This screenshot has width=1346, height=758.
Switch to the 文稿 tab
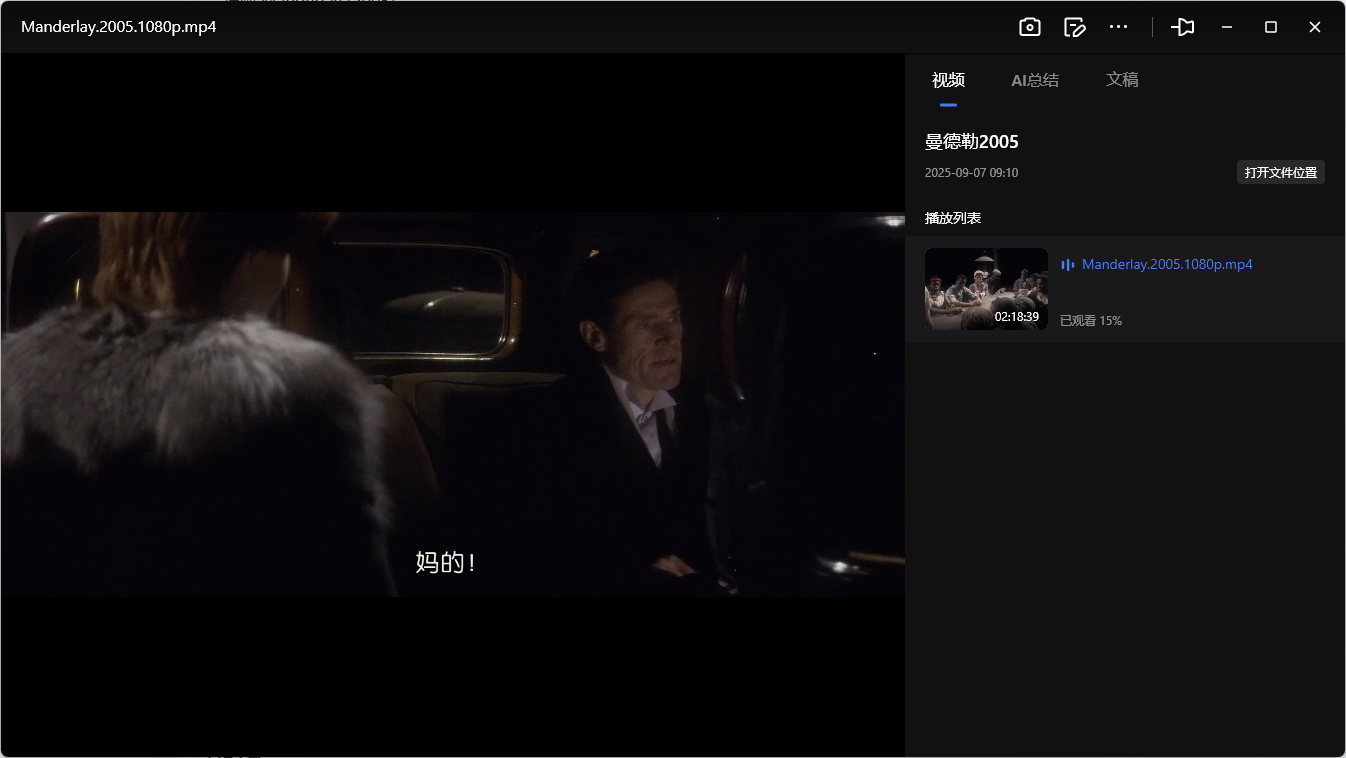[1122, 80]
